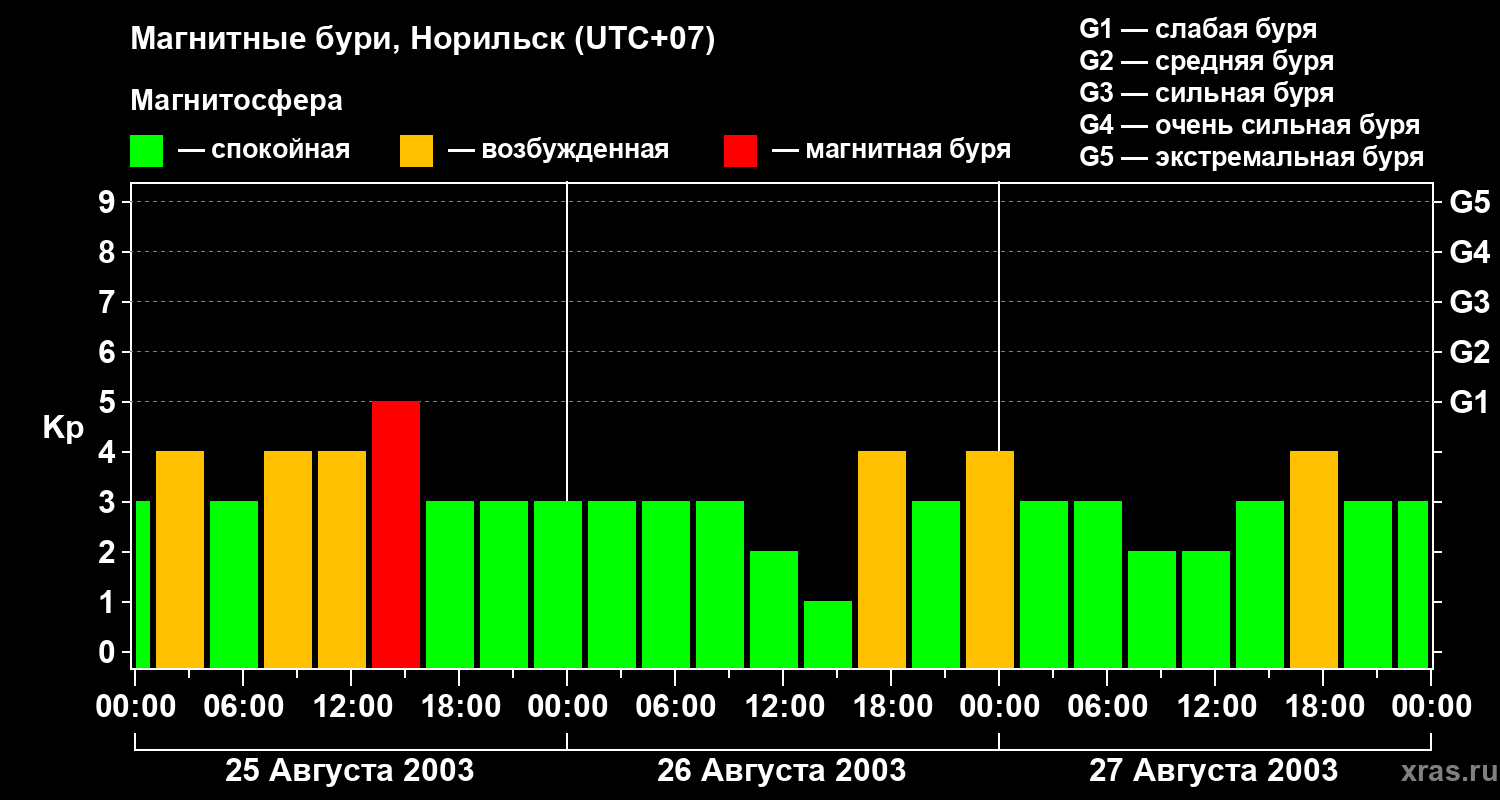Viewport: 1500px width, 800px height.
Task: Click the red Kp 5 storm bar
Action: coord(396,534)
